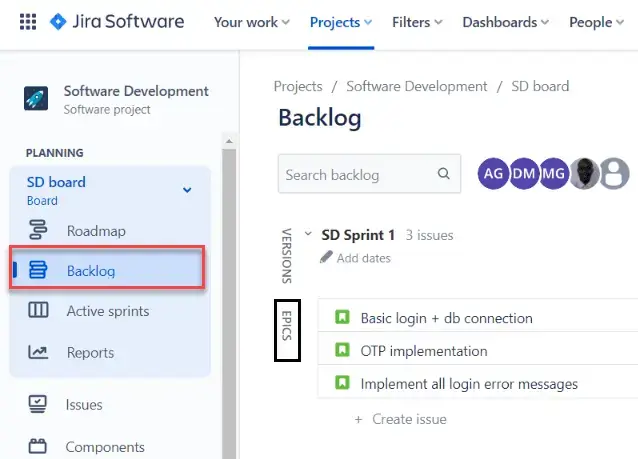Open the EPICS side panel
638x459 pixels.
coord(287,330)
